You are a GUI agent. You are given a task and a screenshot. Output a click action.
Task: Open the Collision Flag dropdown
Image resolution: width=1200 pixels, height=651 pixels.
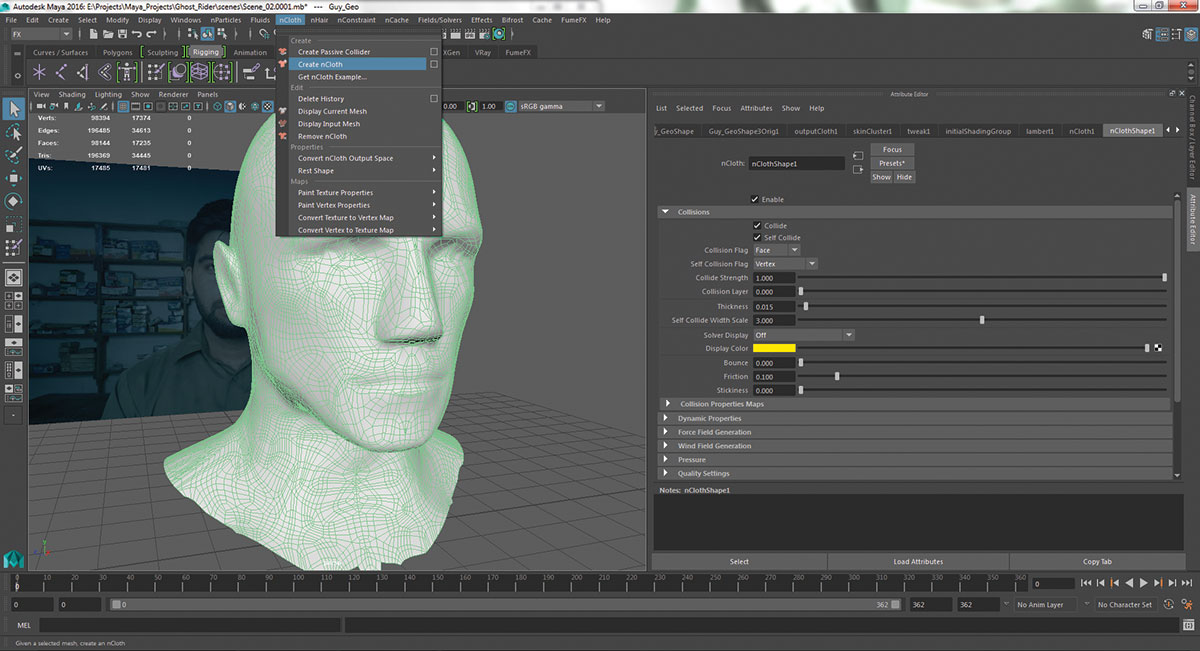click(x=775, y=250)
